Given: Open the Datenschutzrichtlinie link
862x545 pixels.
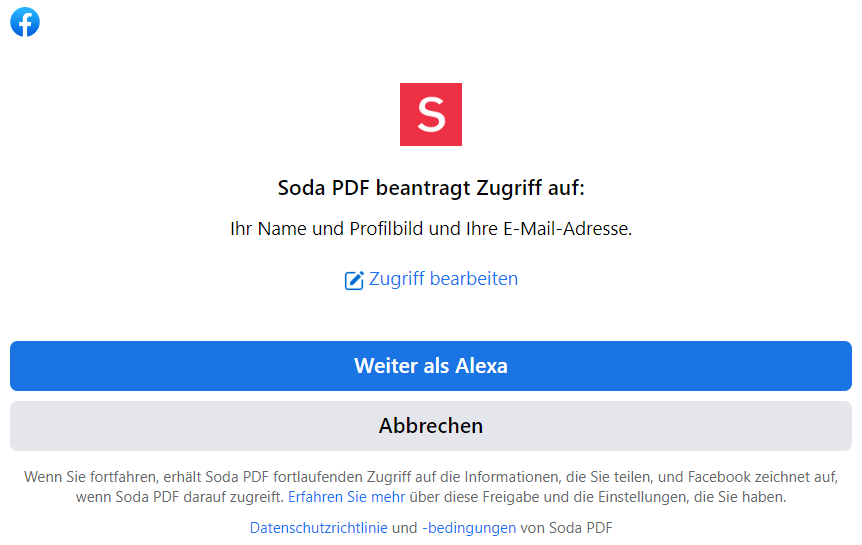Looking at the screenshot, I should click(x=319, y=528).
